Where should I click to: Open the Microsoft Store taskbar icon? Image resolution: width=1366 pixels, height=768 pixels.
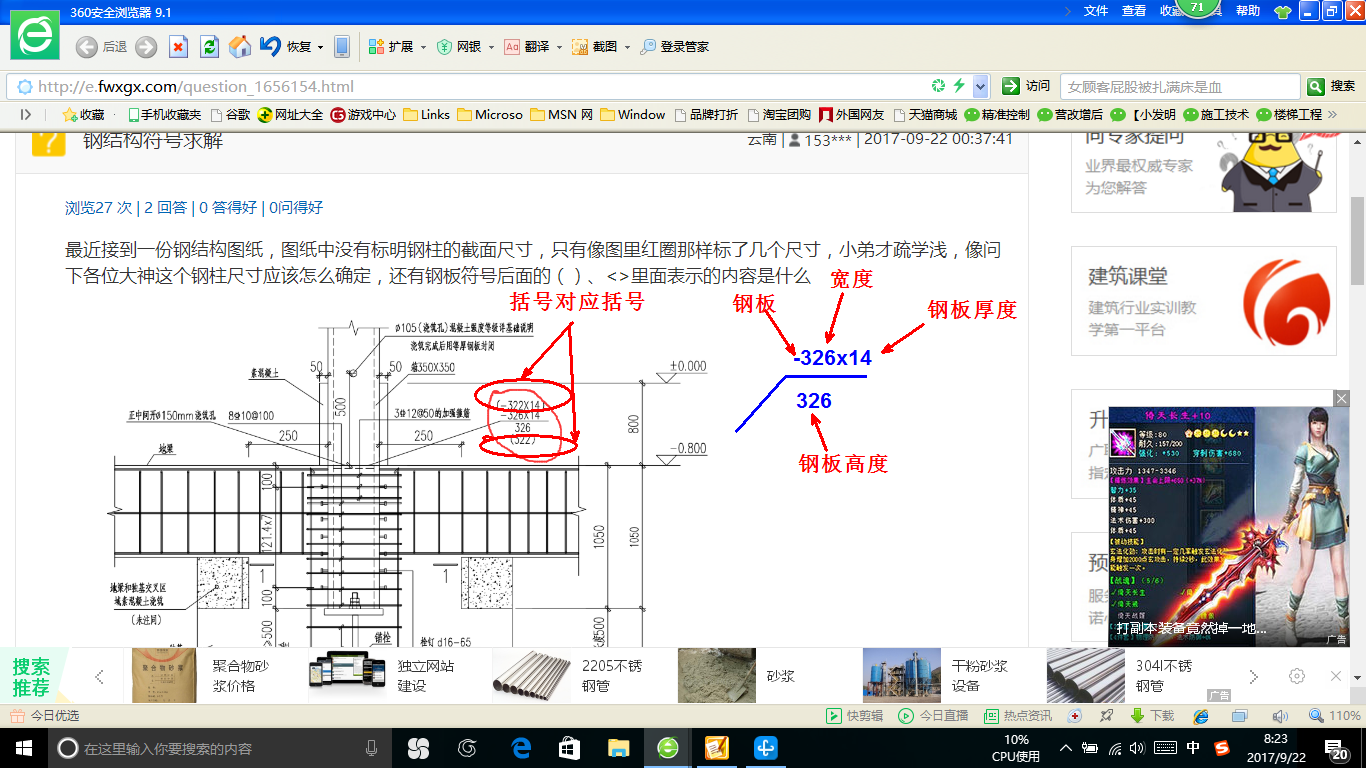(x=569, y=747)
